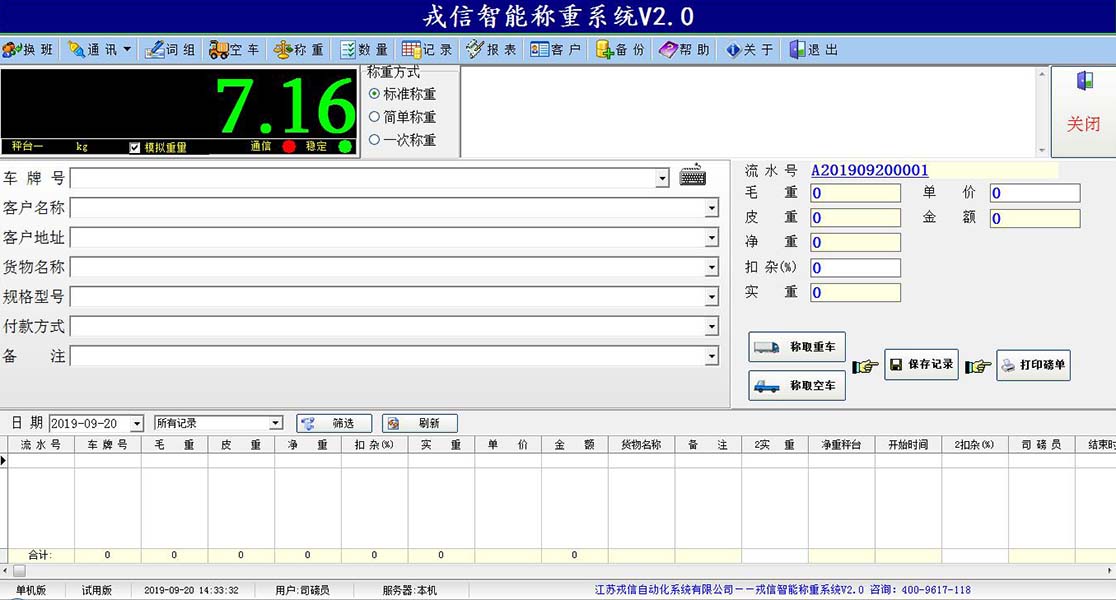Click the 实重 input field
This screenshot has width=1116, height=600.
(856, 293)
